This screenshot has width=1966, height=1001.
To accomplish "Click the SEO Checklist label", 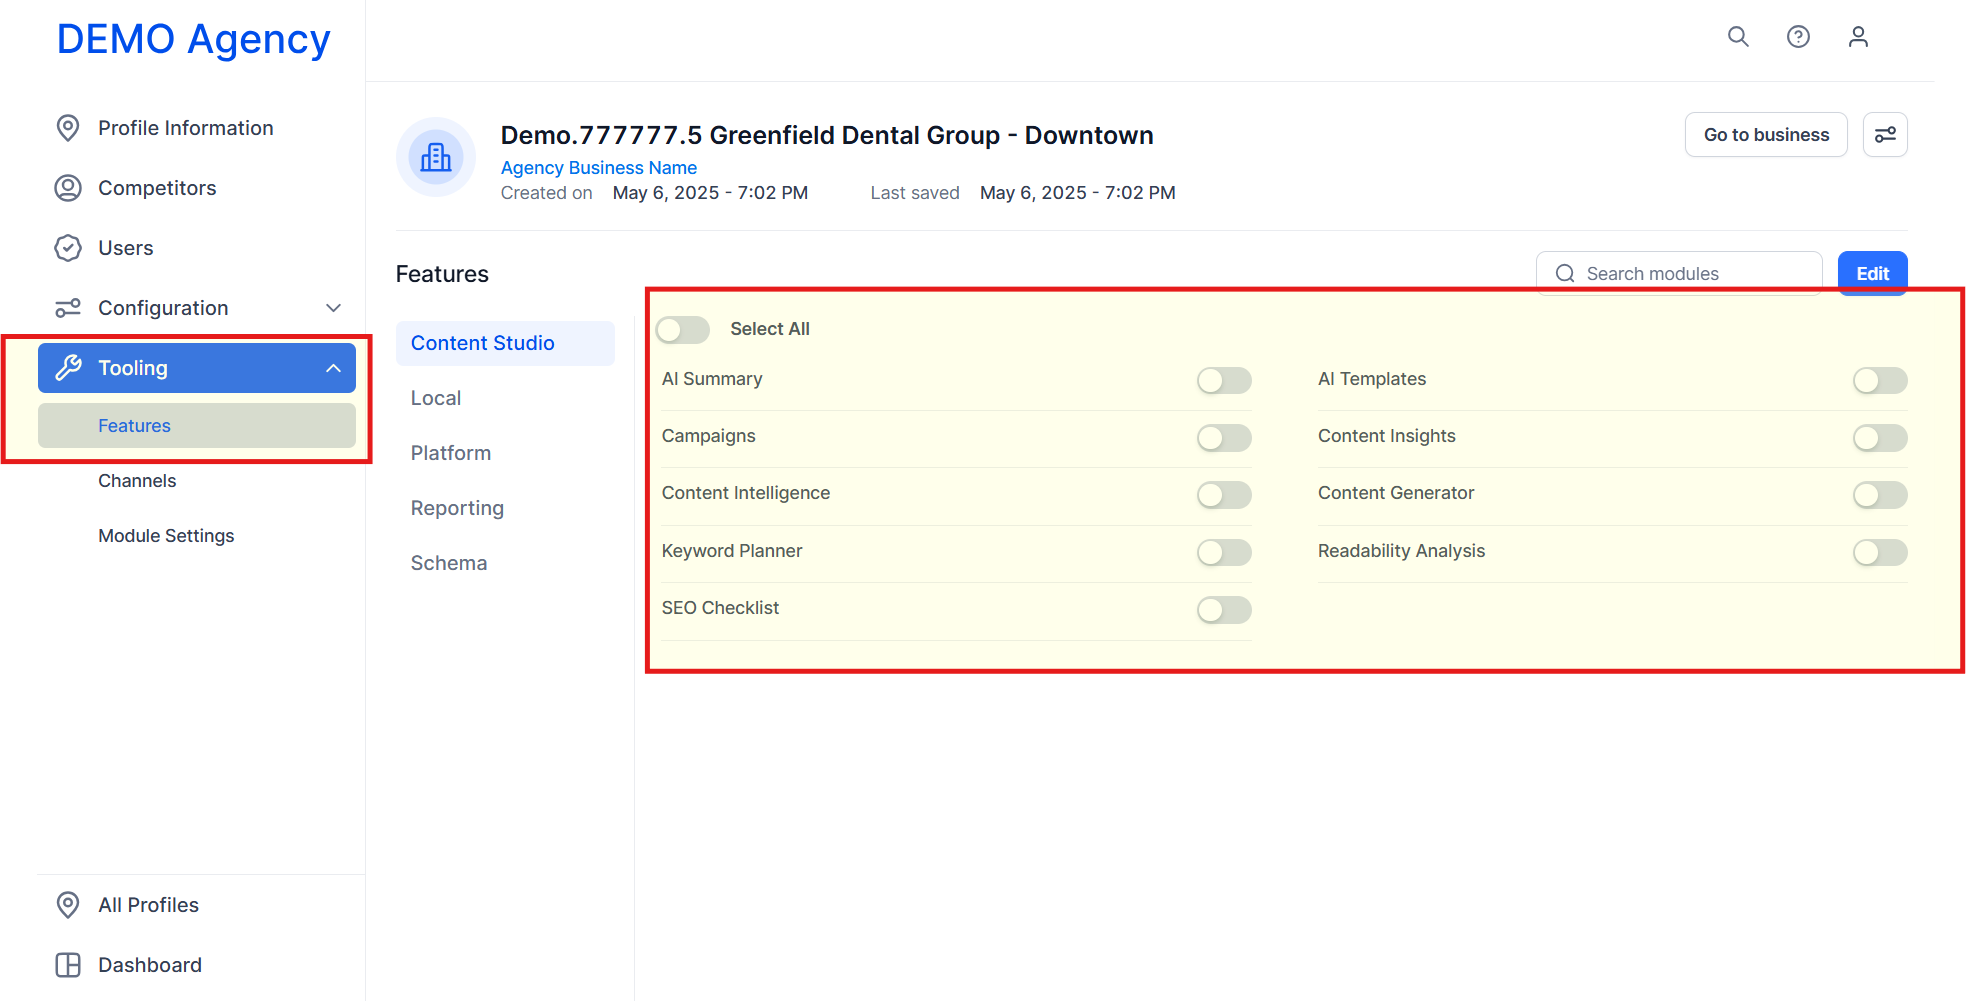I will pos(720,608).
